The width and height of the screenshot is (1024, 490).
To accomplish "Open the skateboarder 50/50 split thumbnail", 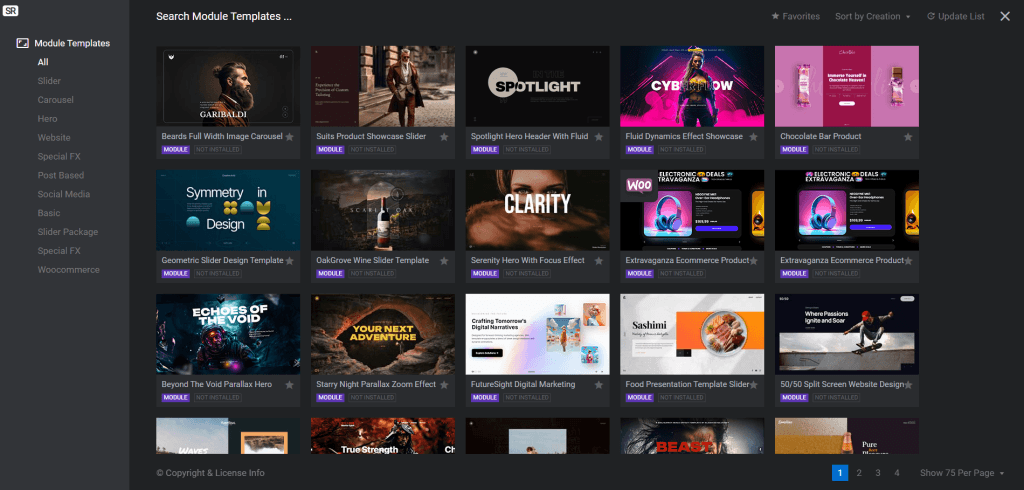I will click(x=846, y=335).
